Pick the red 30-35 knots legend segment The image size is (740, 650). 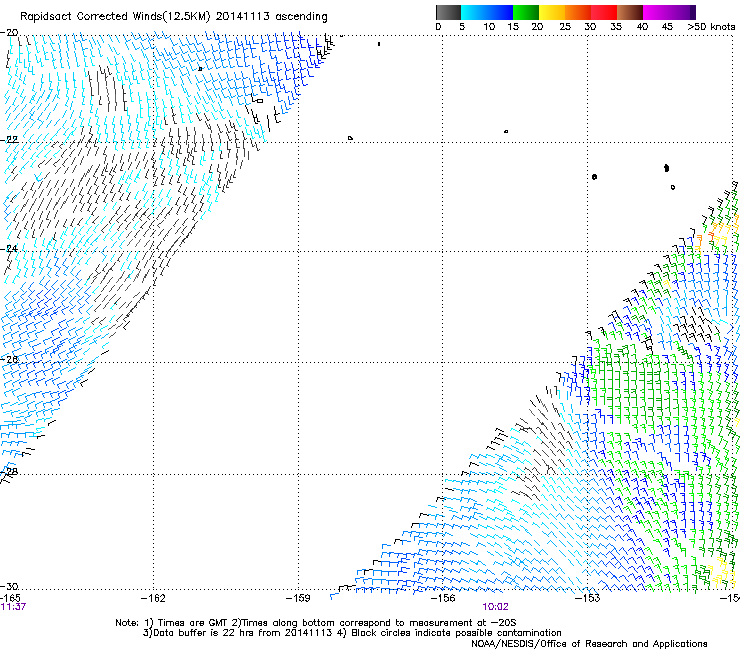click(604, 12)
